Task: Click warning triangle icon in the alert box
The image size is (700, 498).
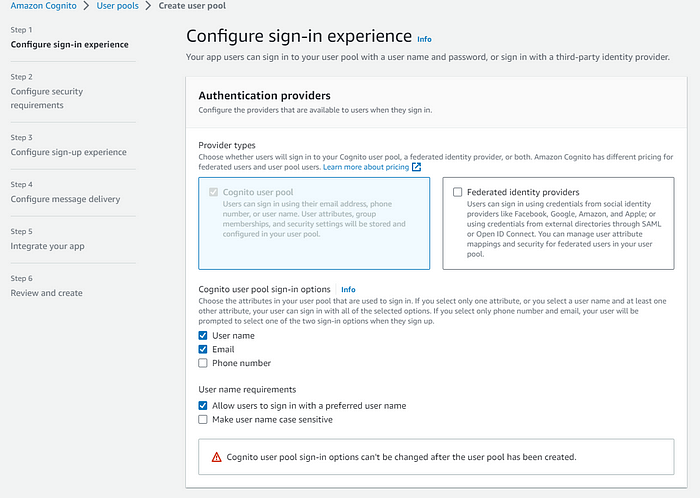Action: coord(216,457)
